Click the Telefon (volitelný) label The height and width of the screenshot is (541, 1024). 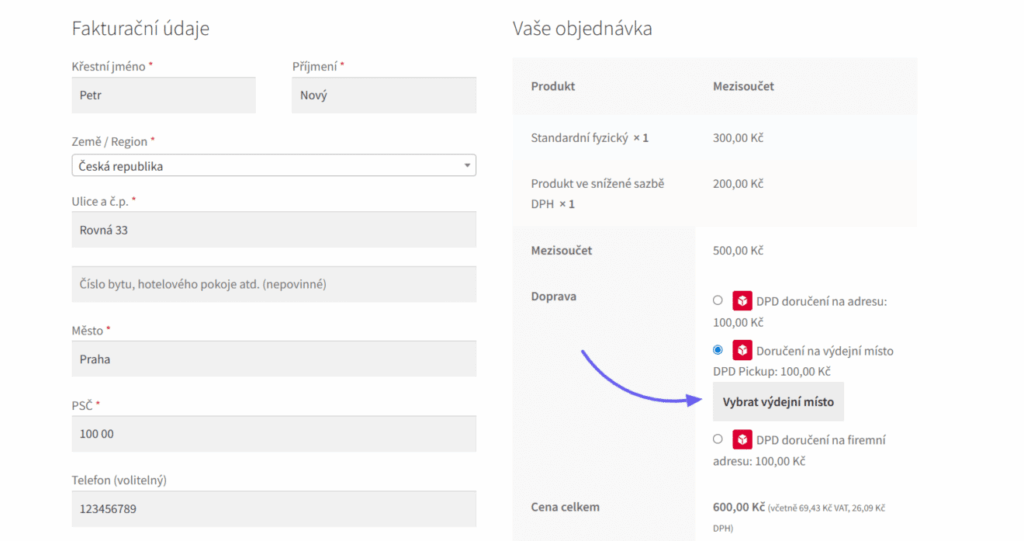[x=119, y=480]
